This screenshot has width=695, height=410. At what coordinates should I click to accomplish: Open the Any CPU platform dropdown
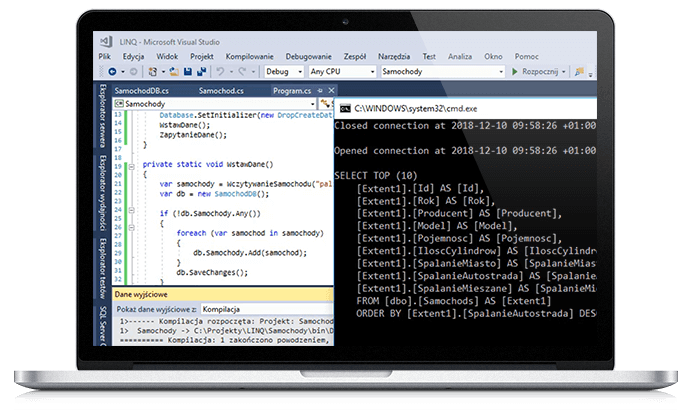pos(339,72)
